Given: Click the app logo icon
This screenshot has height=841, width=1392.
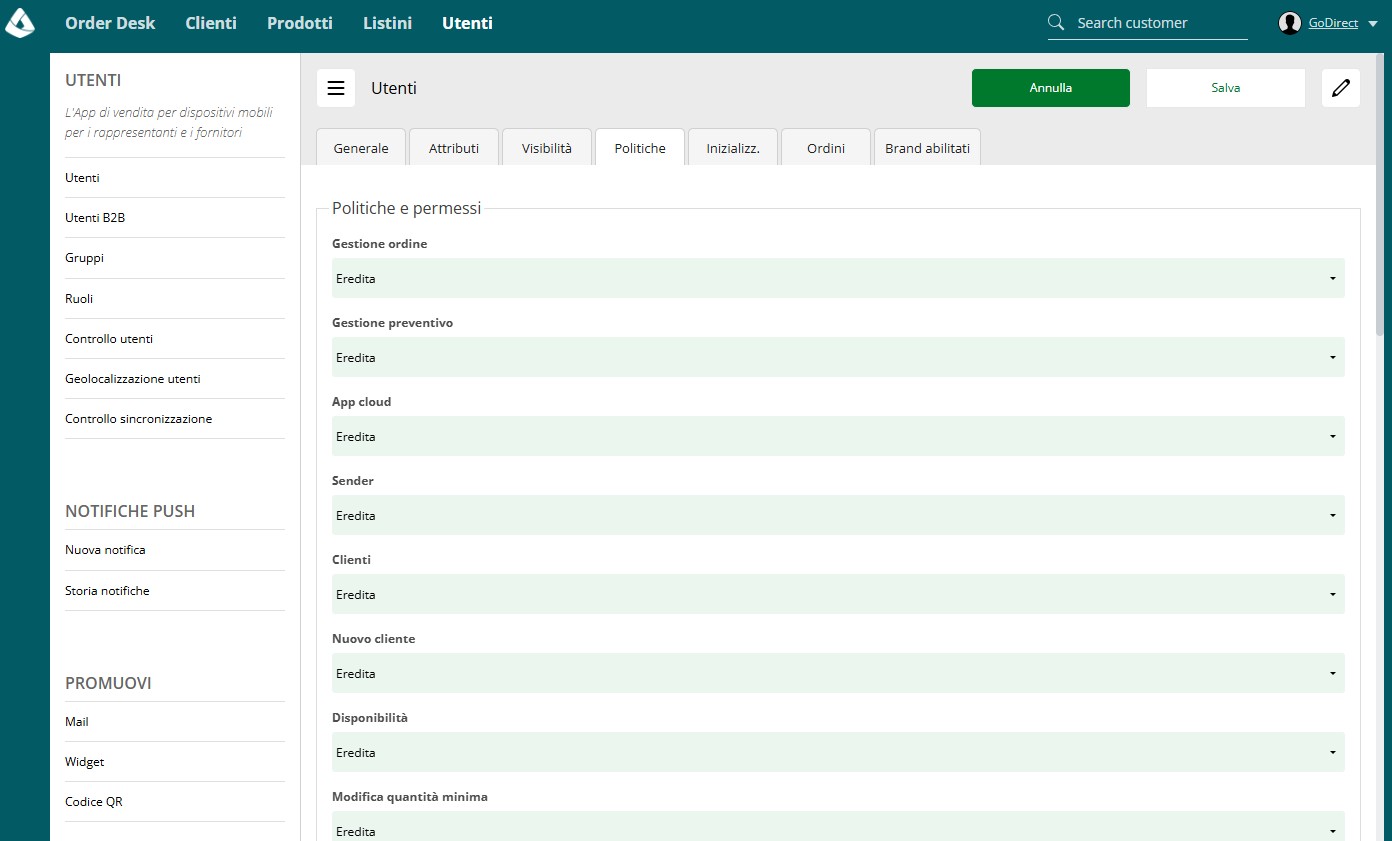Looking at the screenshot, I should tap(20, 22).
